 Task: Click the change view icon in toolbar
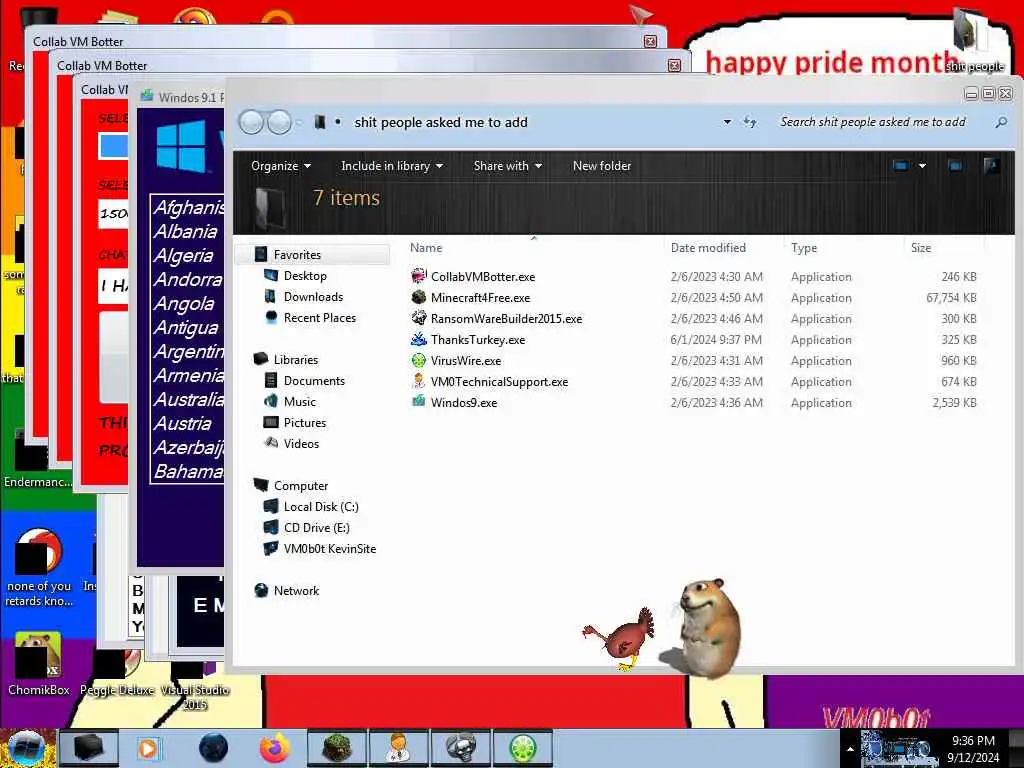tap(901, 166)
